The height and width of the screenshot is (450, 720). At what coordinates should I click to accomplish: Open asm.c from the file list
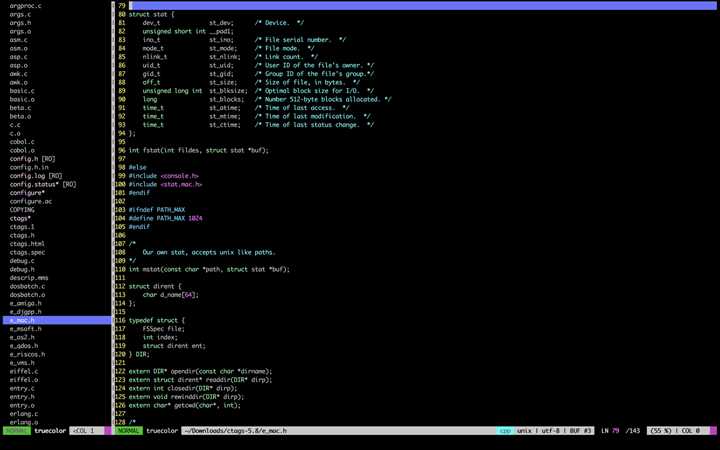[18, 40]
